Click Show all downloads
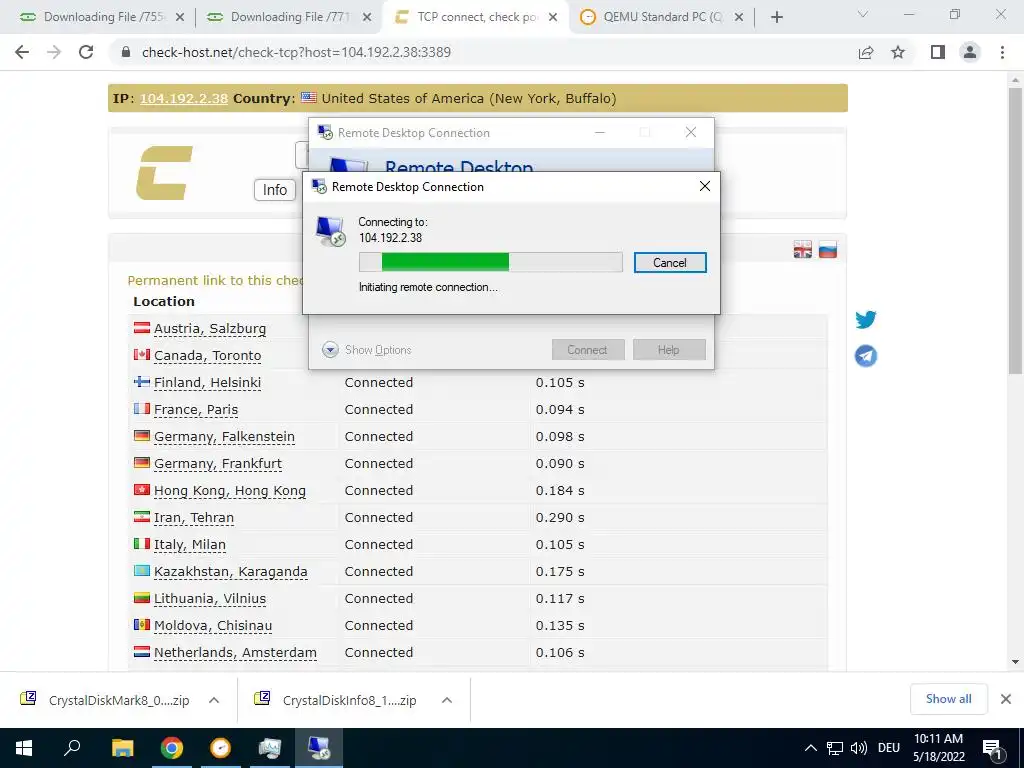1024x768 pixels. tap(948, 699)
